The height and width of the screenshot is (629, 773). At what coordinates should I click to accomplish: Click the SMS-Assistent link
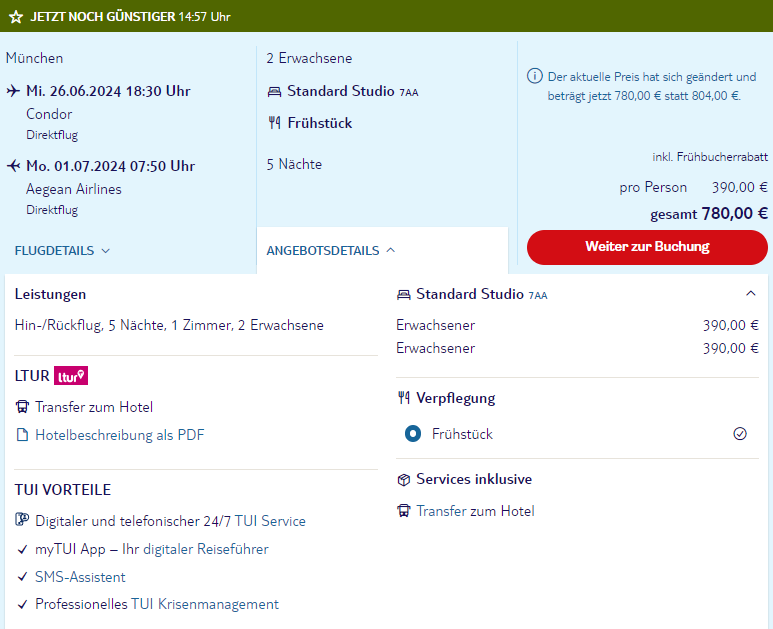tap(80, 577)
